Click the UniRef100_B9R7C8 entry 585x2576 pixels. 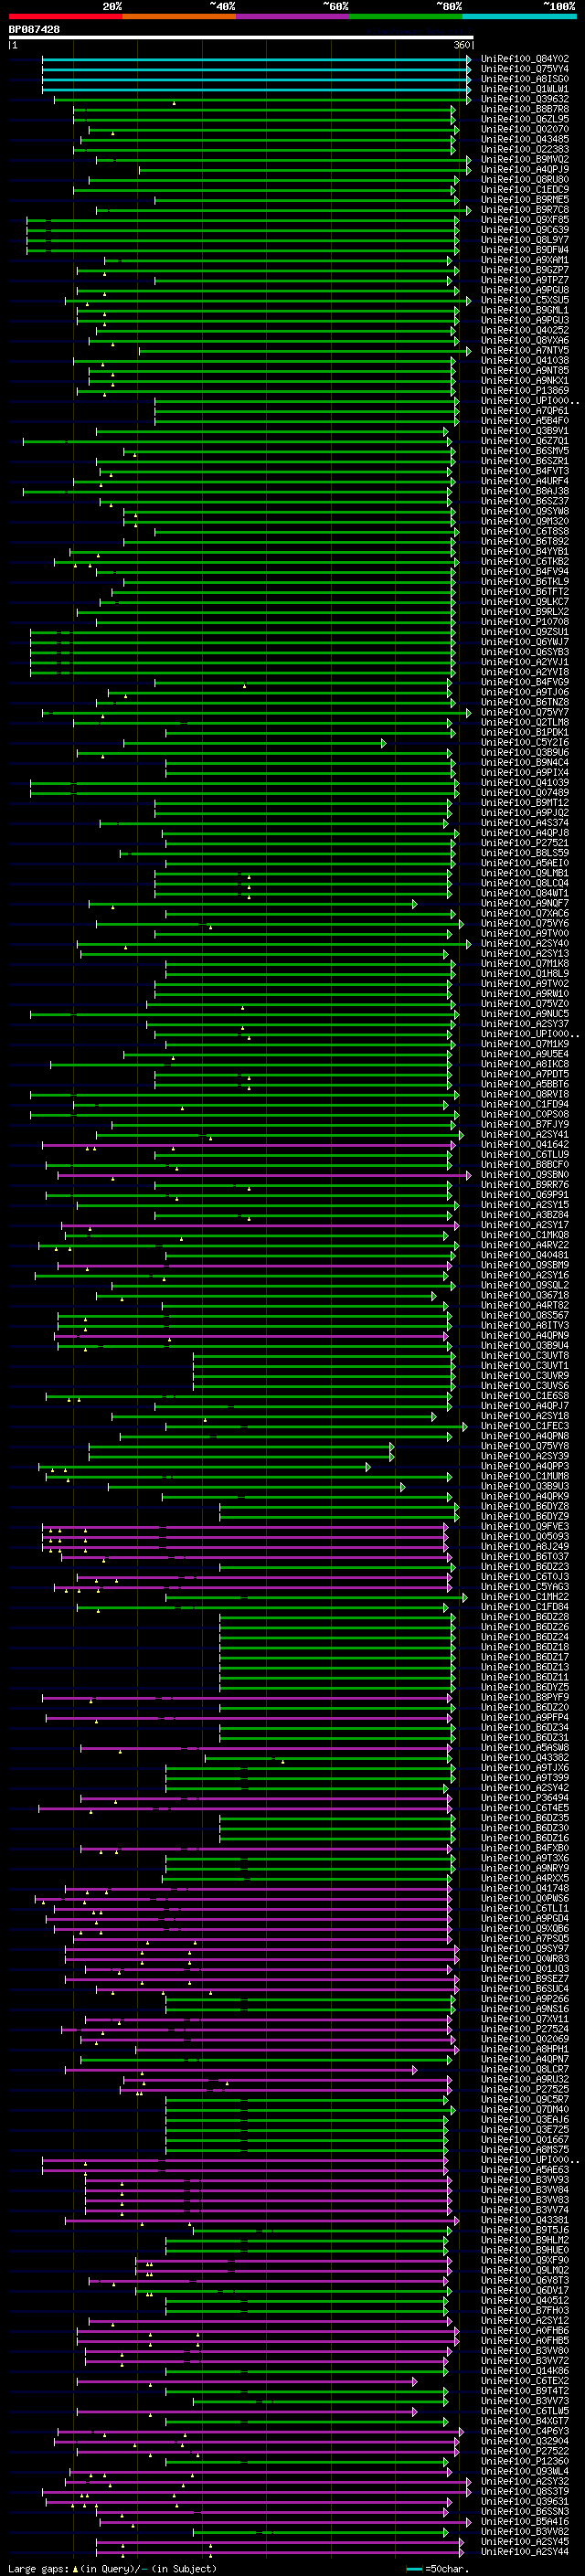(x=524, y=210)
